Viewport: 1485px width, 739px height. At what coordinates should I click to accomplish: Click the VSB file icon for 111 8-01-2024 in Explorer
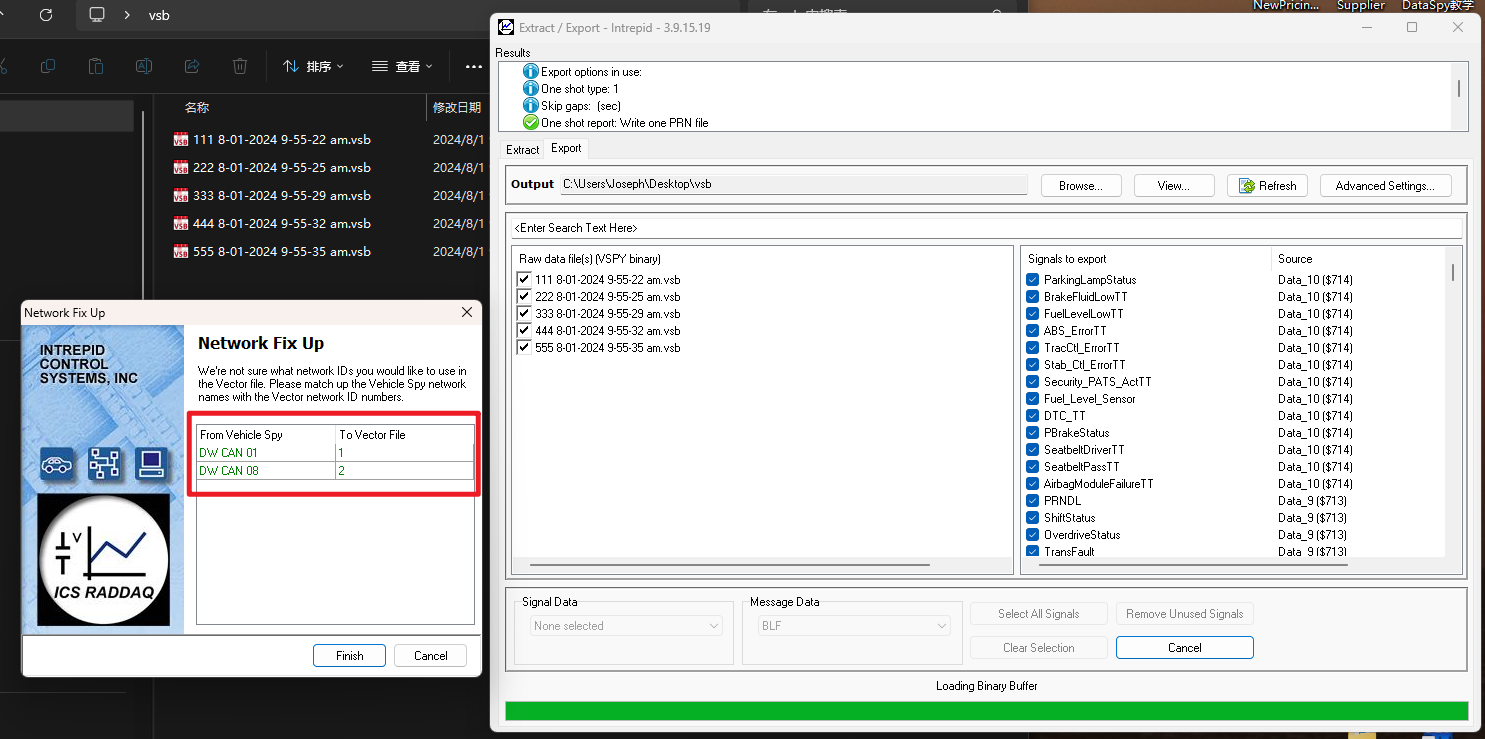[x=181, y=140]
